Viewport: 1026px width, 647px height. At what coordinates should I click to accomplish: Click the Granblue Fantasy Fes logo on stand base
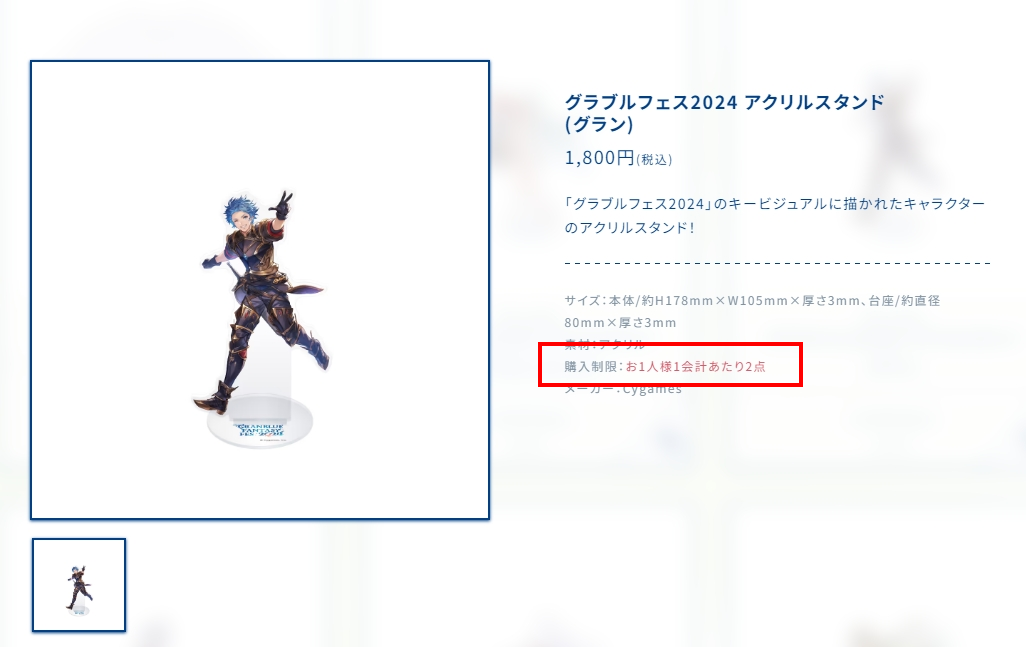(x=260, y=430)
